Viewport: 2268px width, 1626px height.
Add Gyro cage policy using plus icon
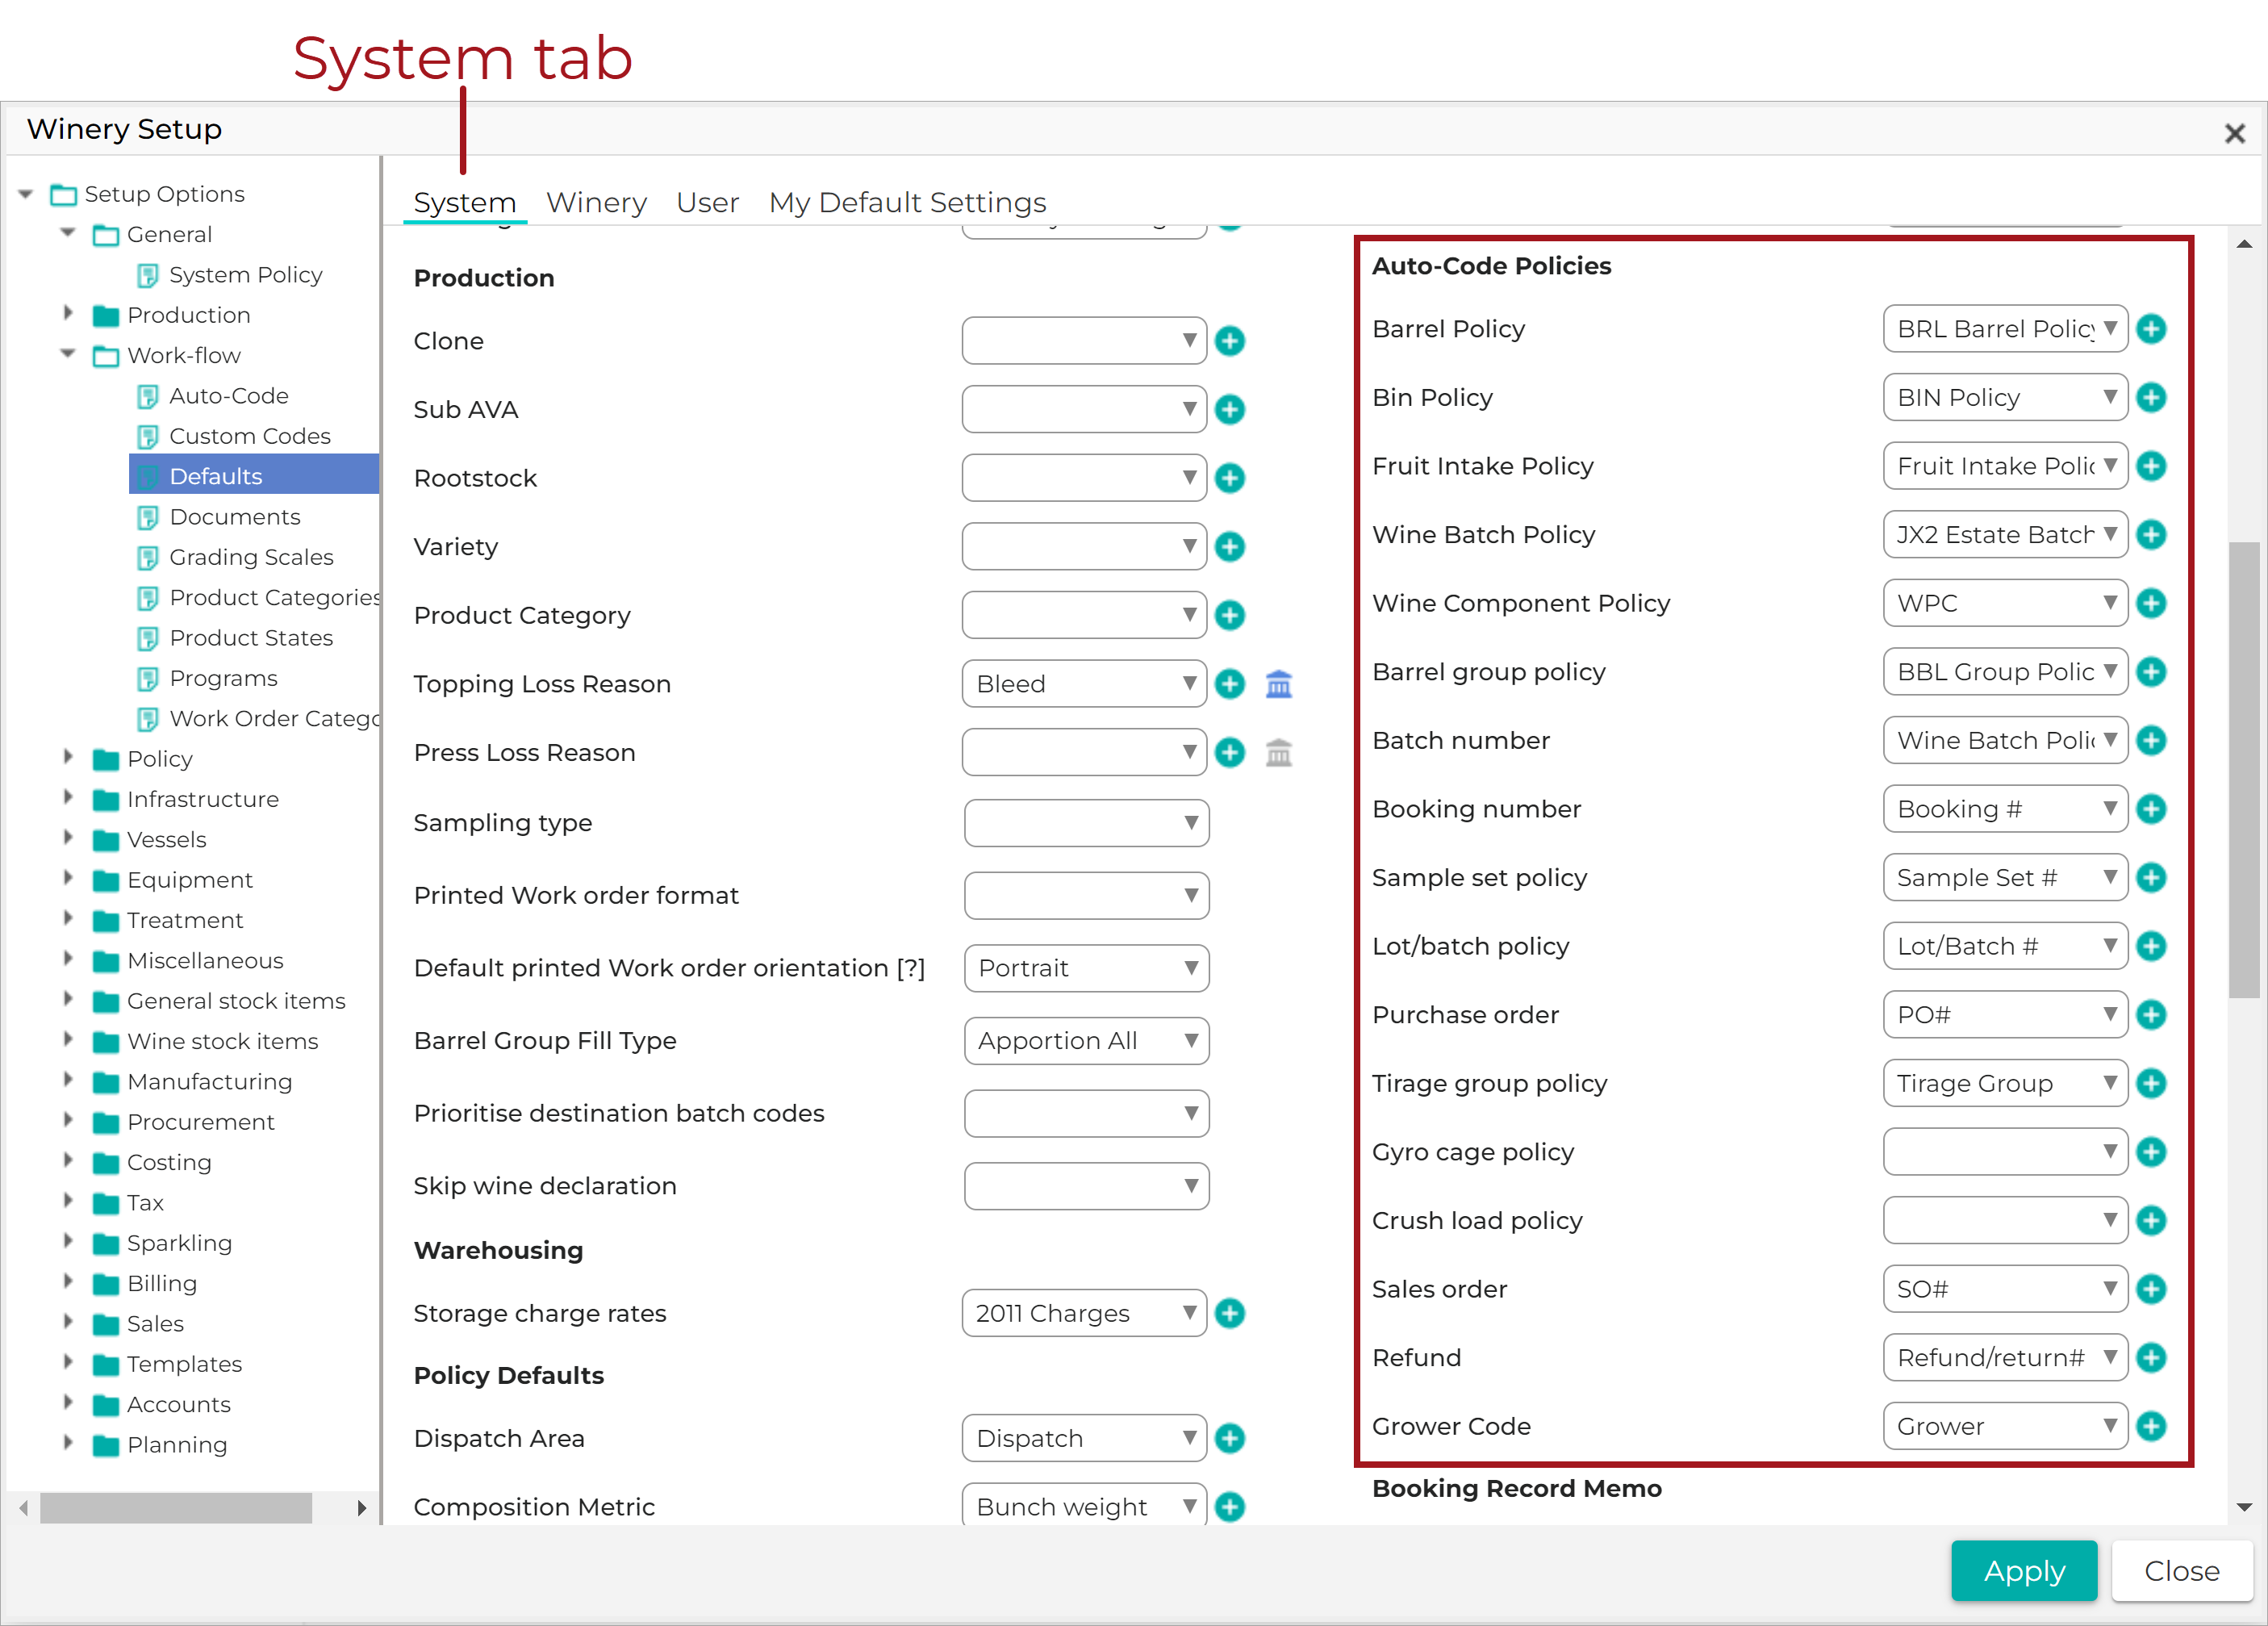coord(2150,1152)
